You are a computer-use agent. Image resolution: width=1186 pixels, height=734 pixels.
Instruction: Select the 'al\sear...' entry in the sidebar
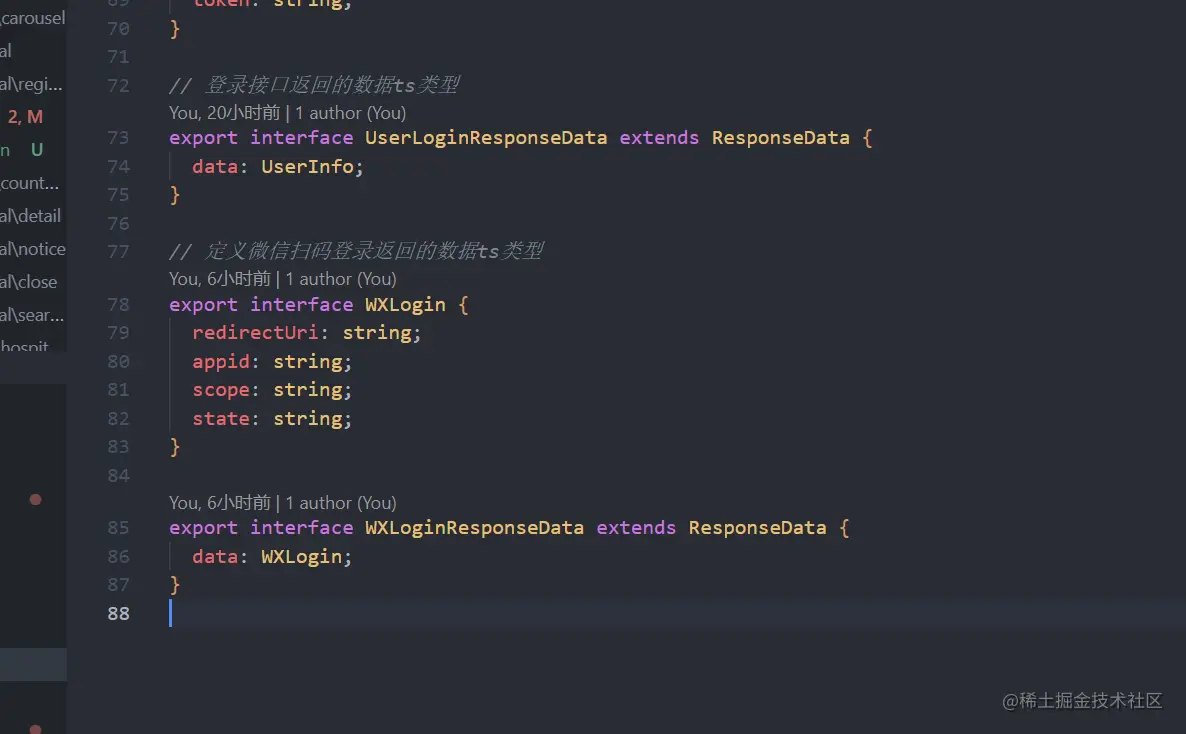(33, 315)
